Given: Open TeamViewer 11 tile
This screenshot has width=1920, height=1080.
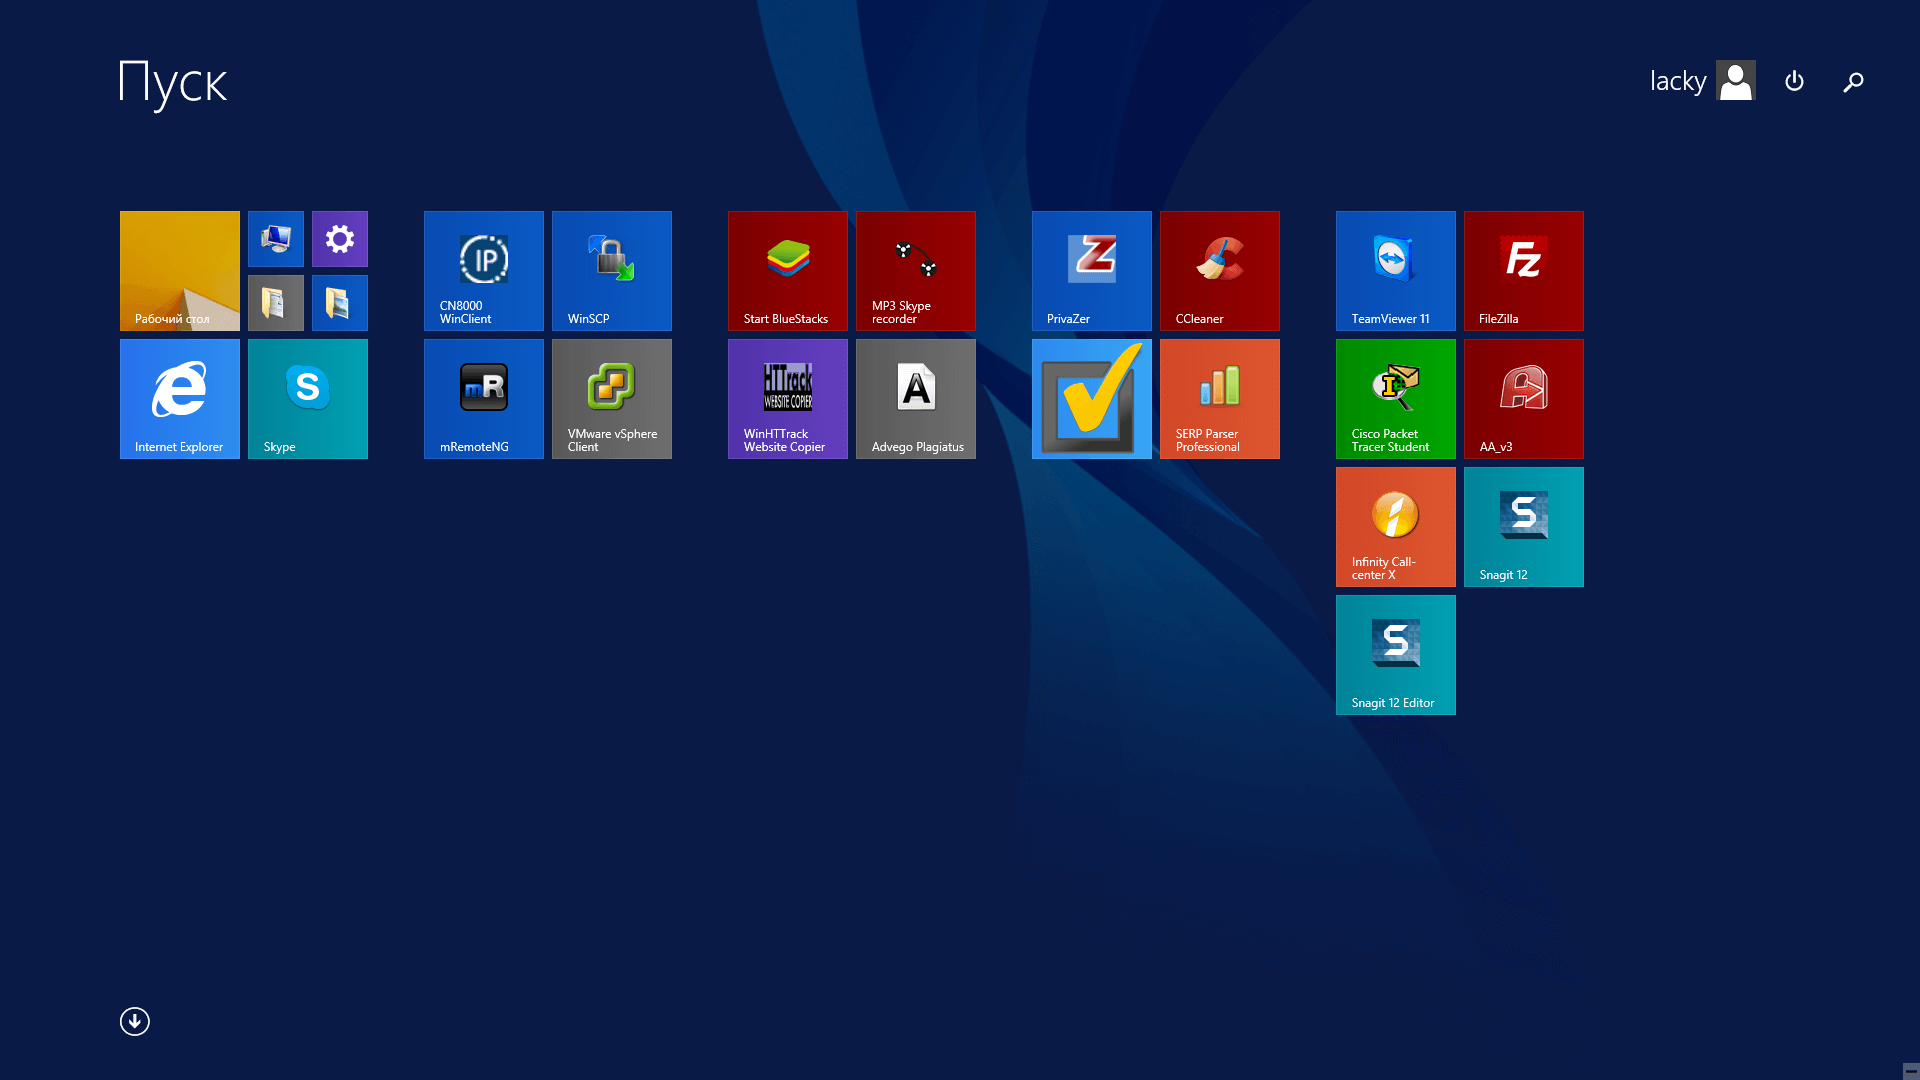Looking at the screenshot, I should [1396, 271].
